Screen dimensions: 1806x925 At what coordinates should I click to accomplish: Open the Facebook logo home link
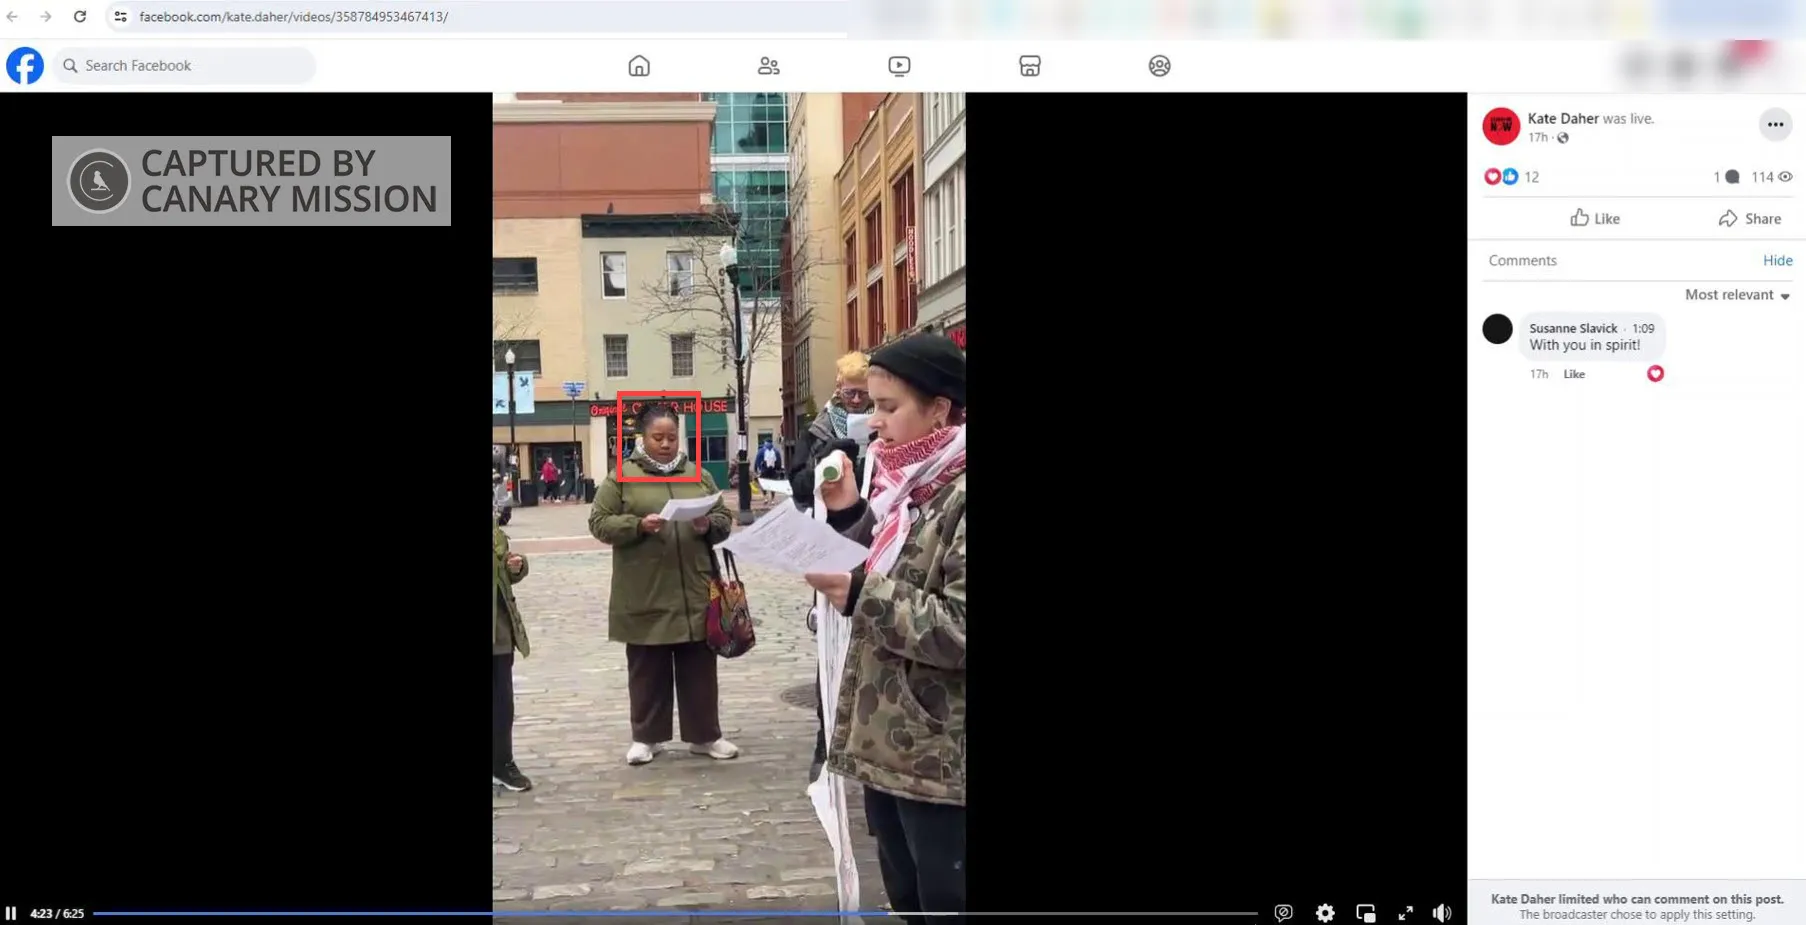(25, 66)
